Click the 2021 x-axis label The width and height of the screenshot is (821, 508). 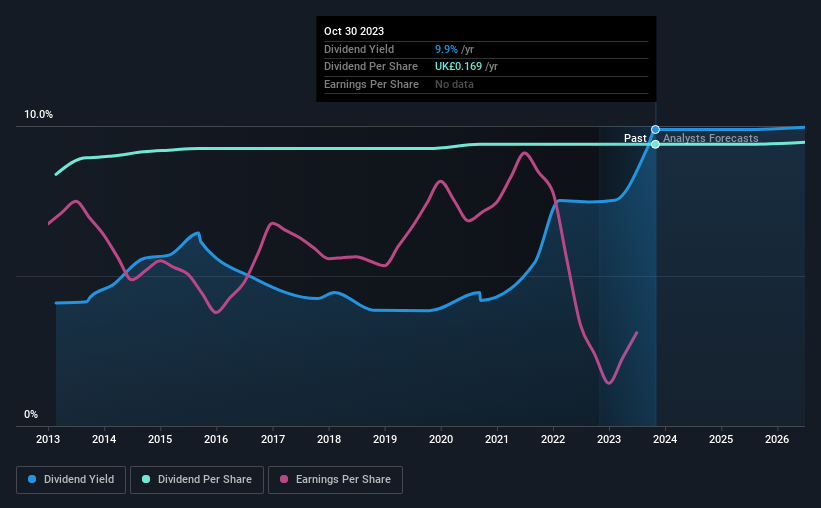click(496, 439)
